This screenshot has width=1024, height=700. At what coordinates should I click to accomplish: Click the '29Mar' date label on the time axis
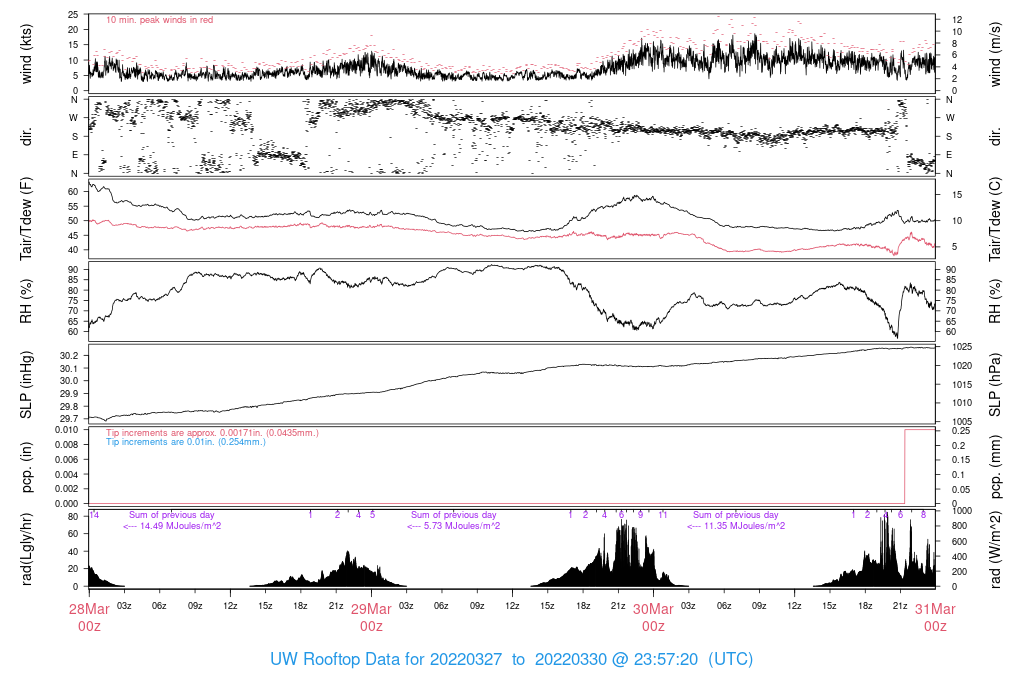371,609
